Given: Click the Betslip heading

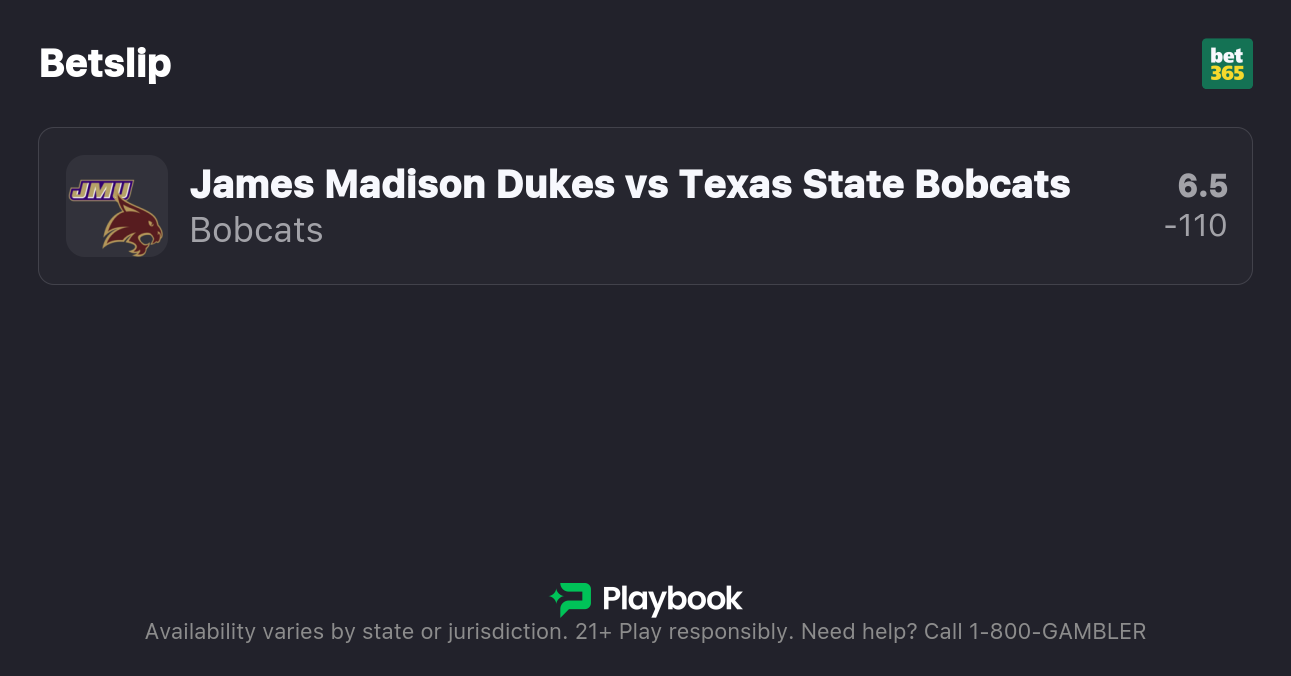Looking at the screenshot, I should click(105, 63).
